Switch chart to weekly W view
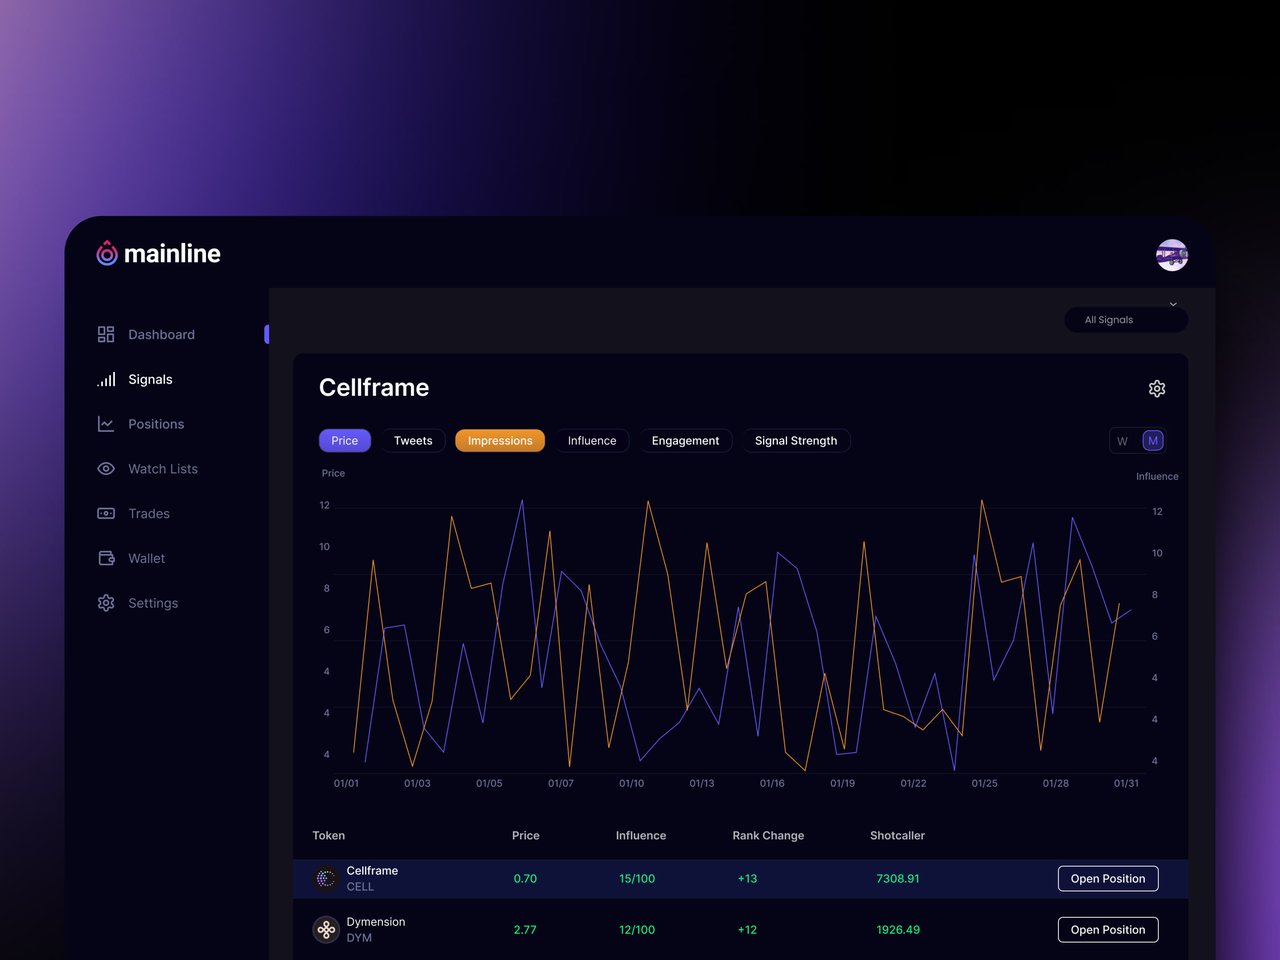Screen dimensions: 1280x960 [1122, 441]
